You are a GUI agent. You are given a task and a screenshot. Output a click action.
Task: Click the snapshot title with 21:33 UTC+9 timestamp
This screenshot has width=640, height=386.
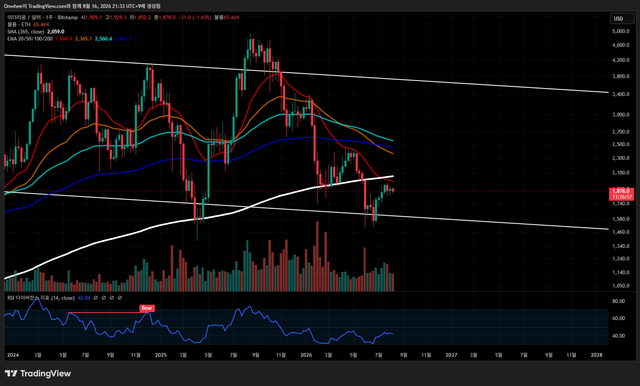pyautogui.click(x=82, y=6)
